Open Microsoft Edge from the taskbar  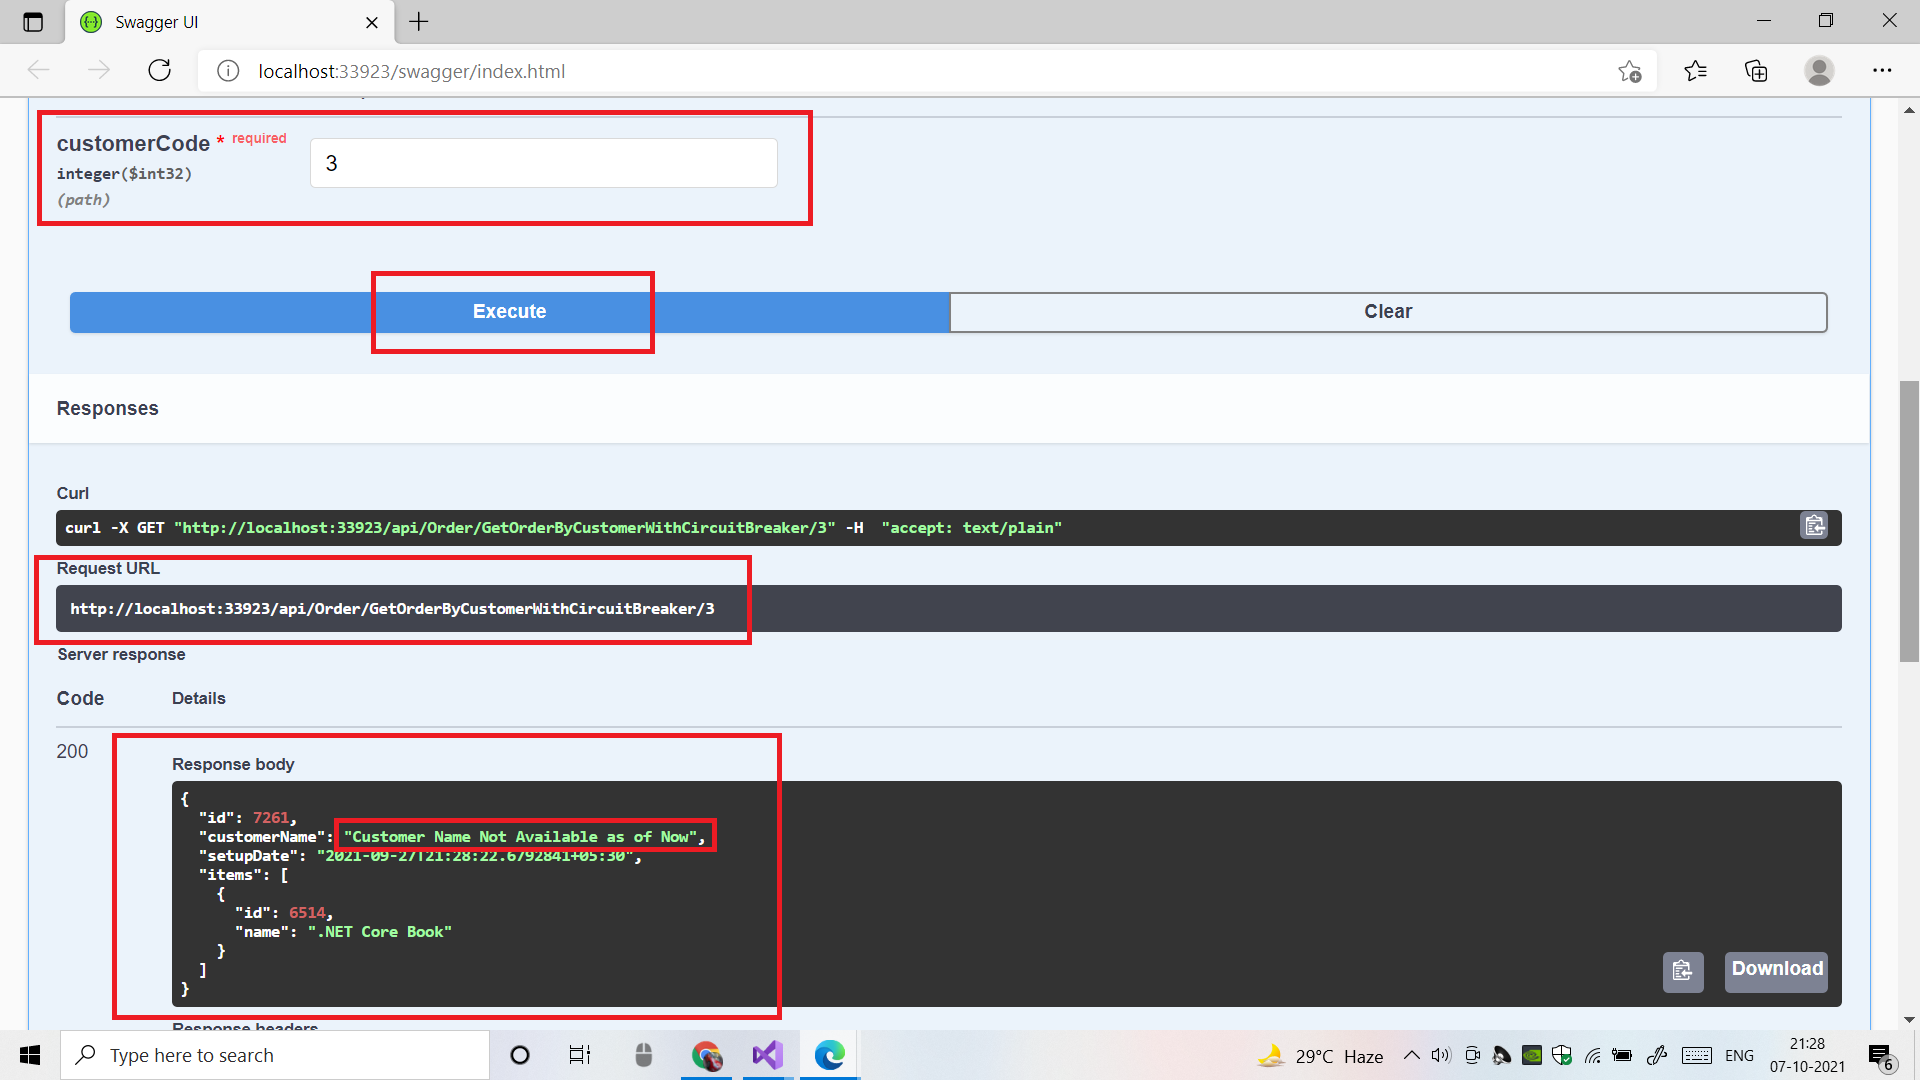click(x=830, y=1055)
